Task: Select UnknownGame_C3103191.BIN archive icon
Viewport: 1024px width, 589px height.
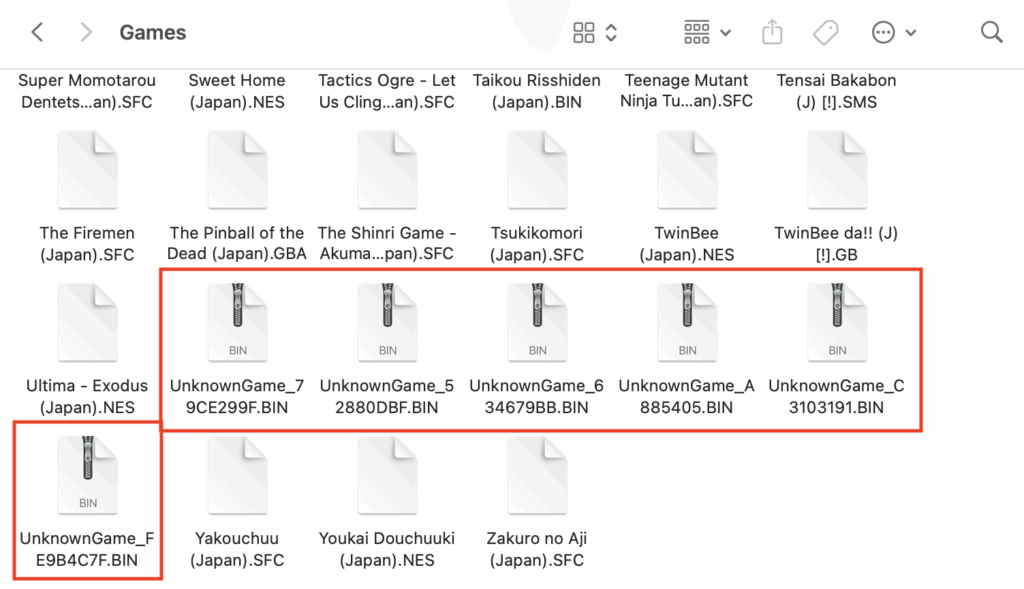Action: (x=837, y=322)
